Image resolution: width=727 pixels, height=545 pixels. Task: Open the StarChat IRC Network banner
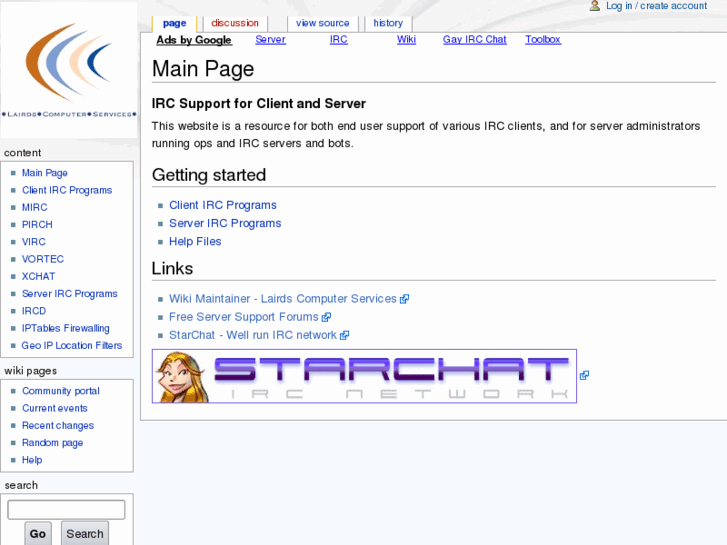coord(364,376)
